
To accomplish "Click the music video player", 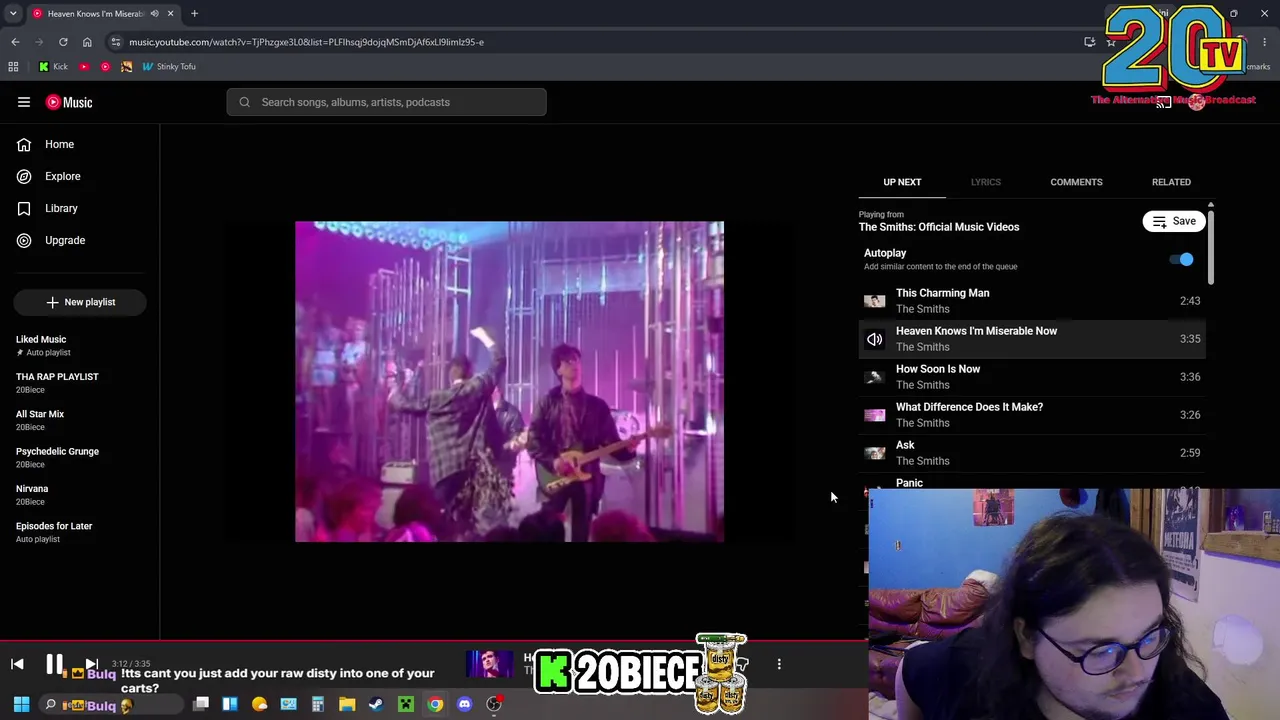I will tap(509, 382).
